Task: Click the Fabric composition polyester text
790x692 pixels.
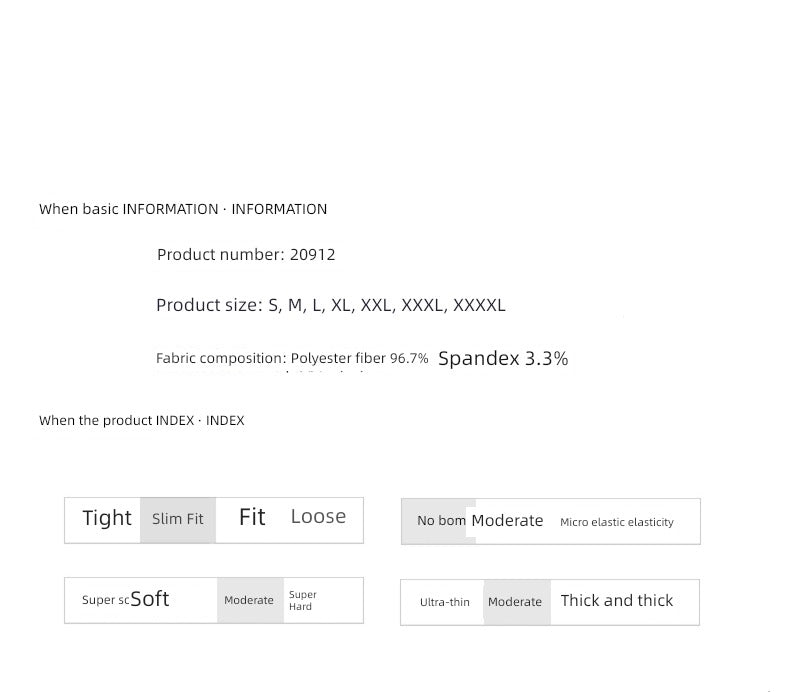Action: point(292,358)
